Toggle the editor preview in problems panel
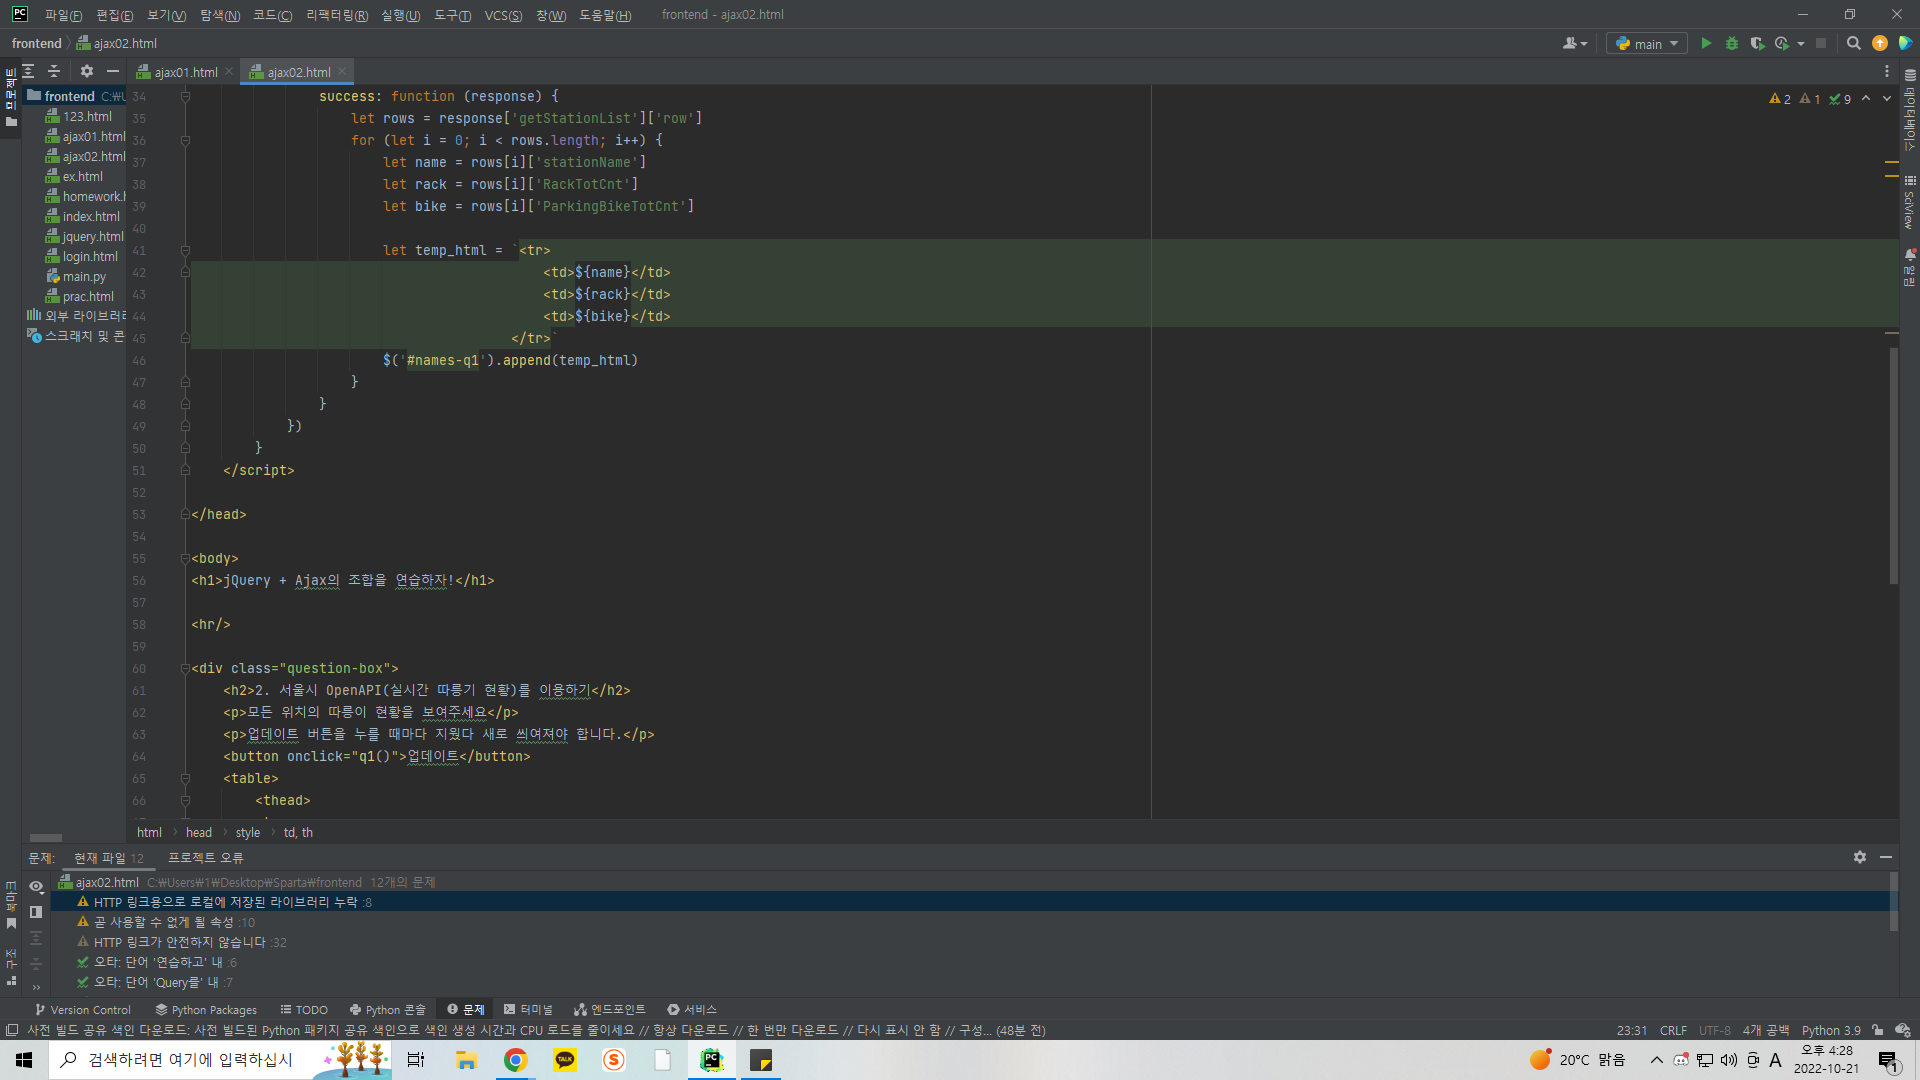 tap(36, 912)
